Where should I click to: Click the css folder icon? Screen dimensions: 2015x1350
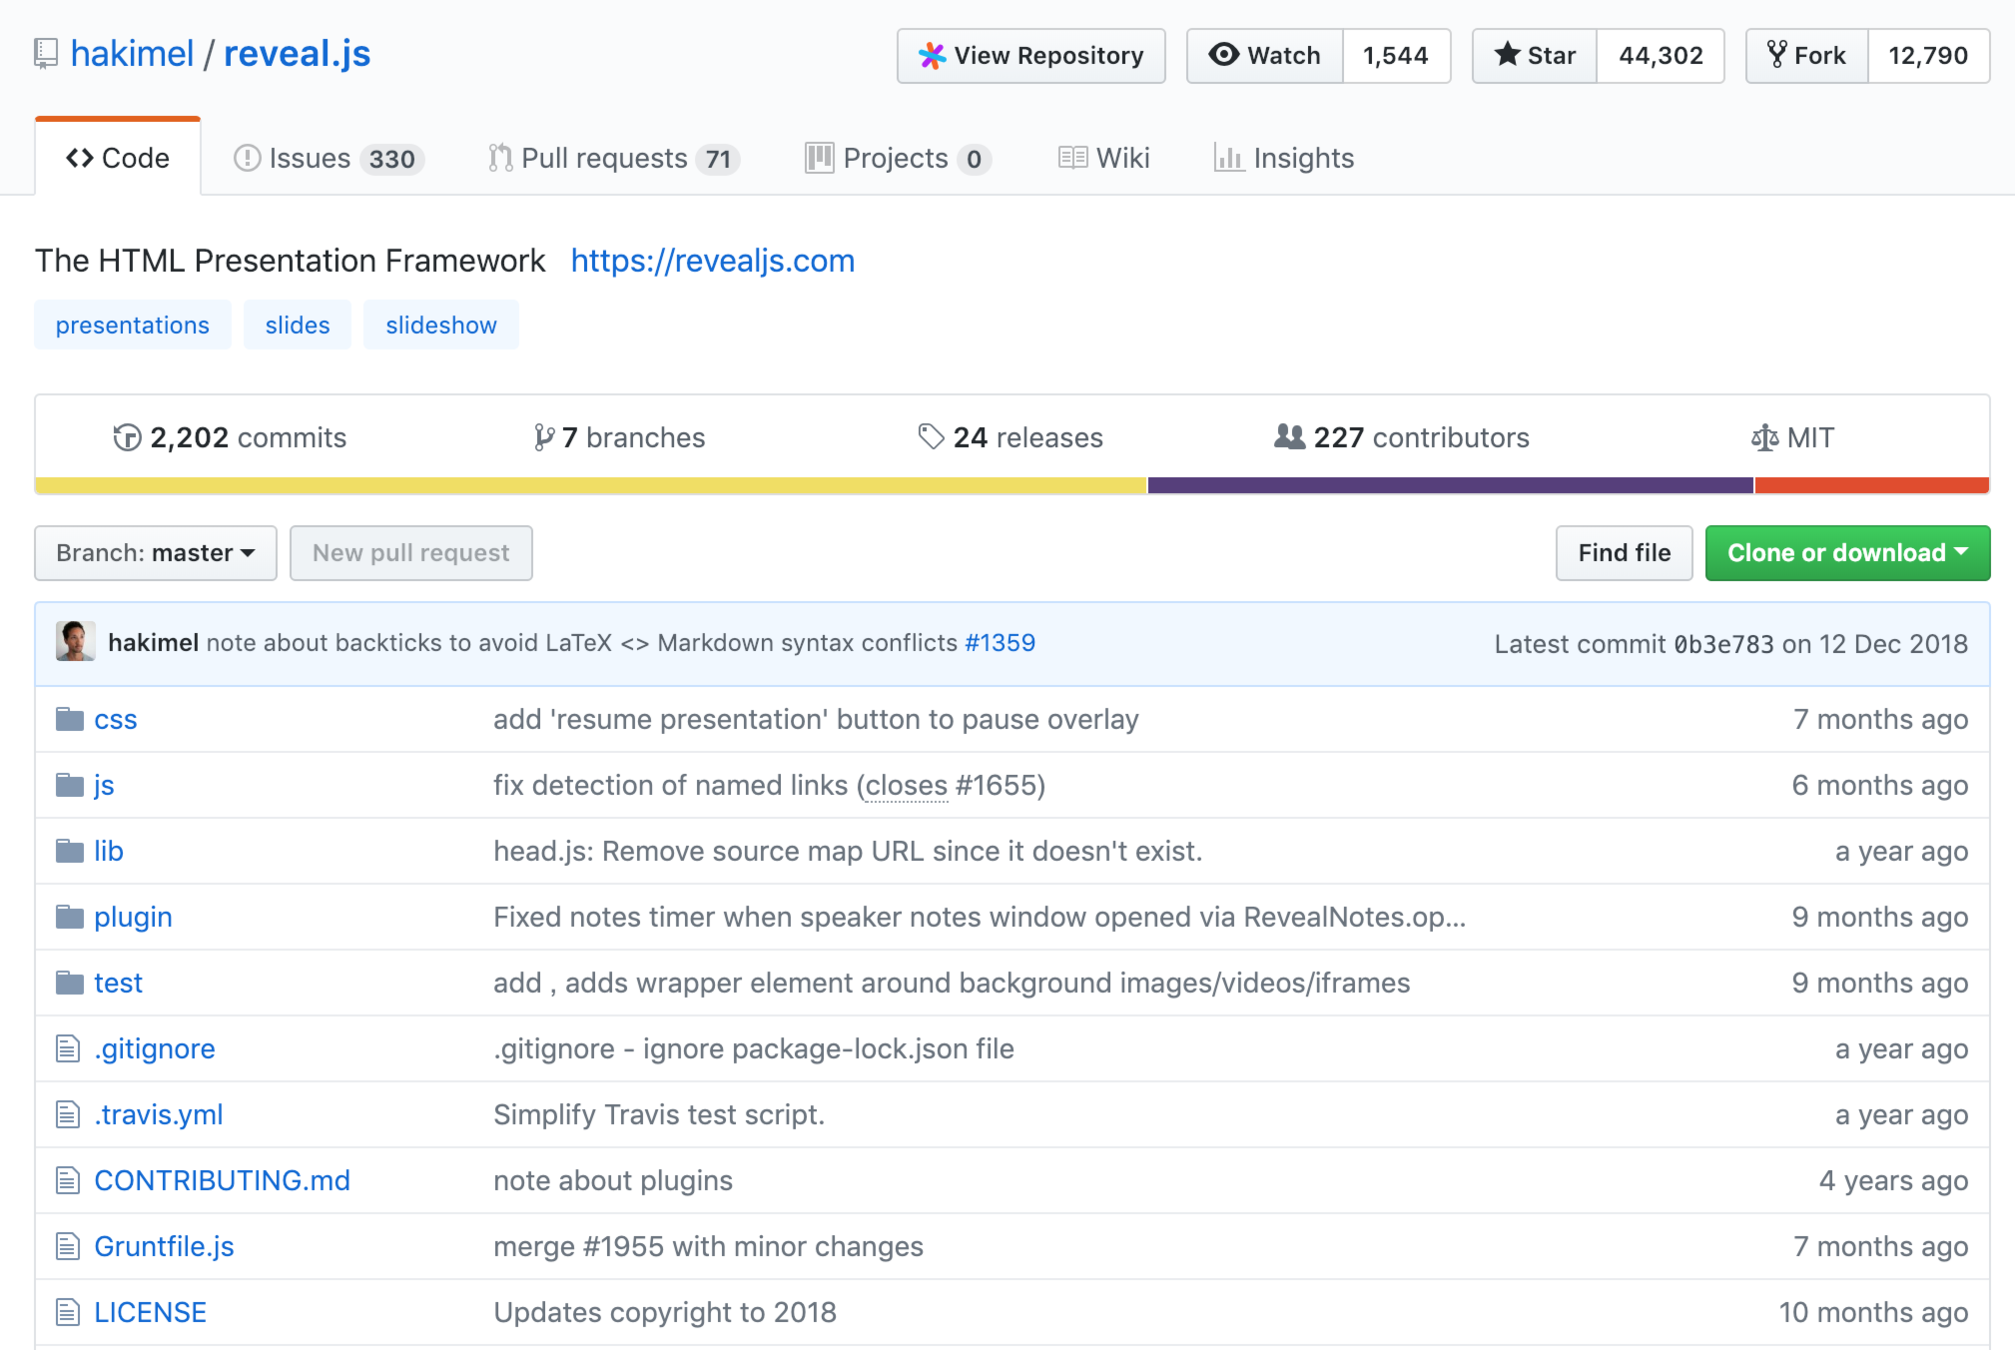coord(69,719)
